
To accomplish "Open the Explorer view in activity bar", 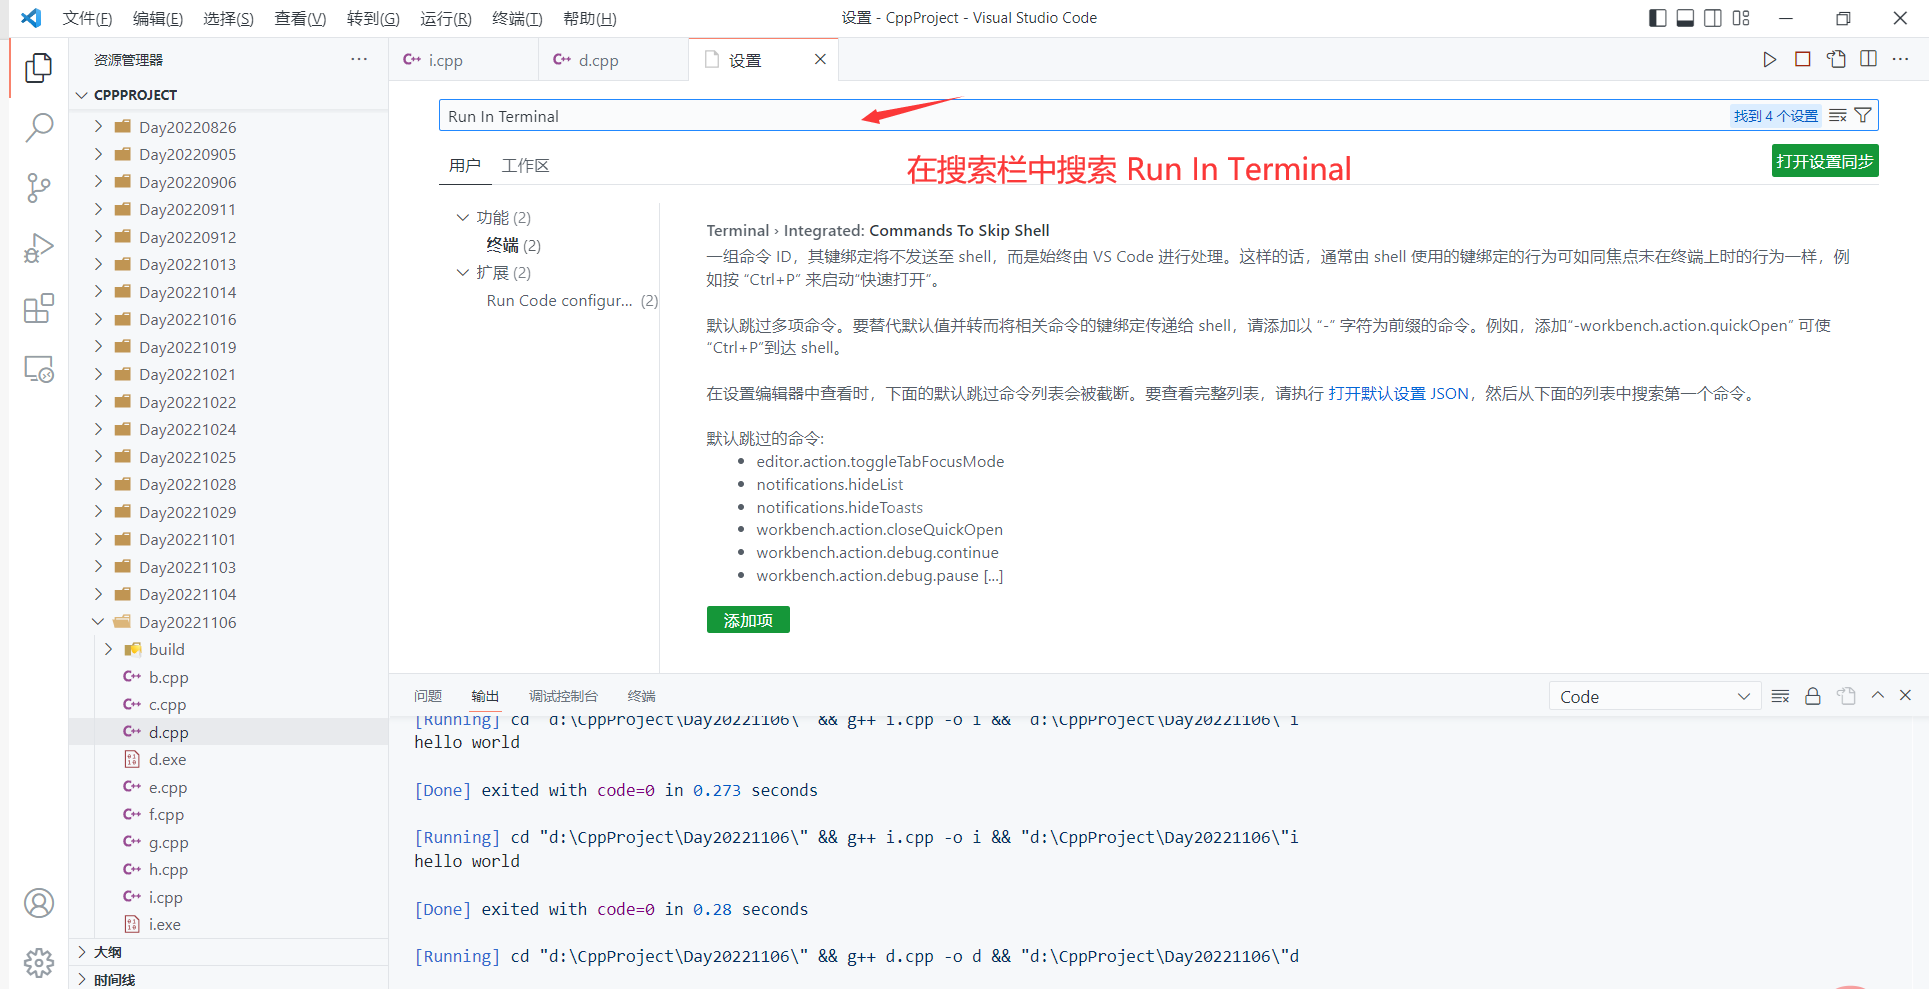I will coord(38,67).
